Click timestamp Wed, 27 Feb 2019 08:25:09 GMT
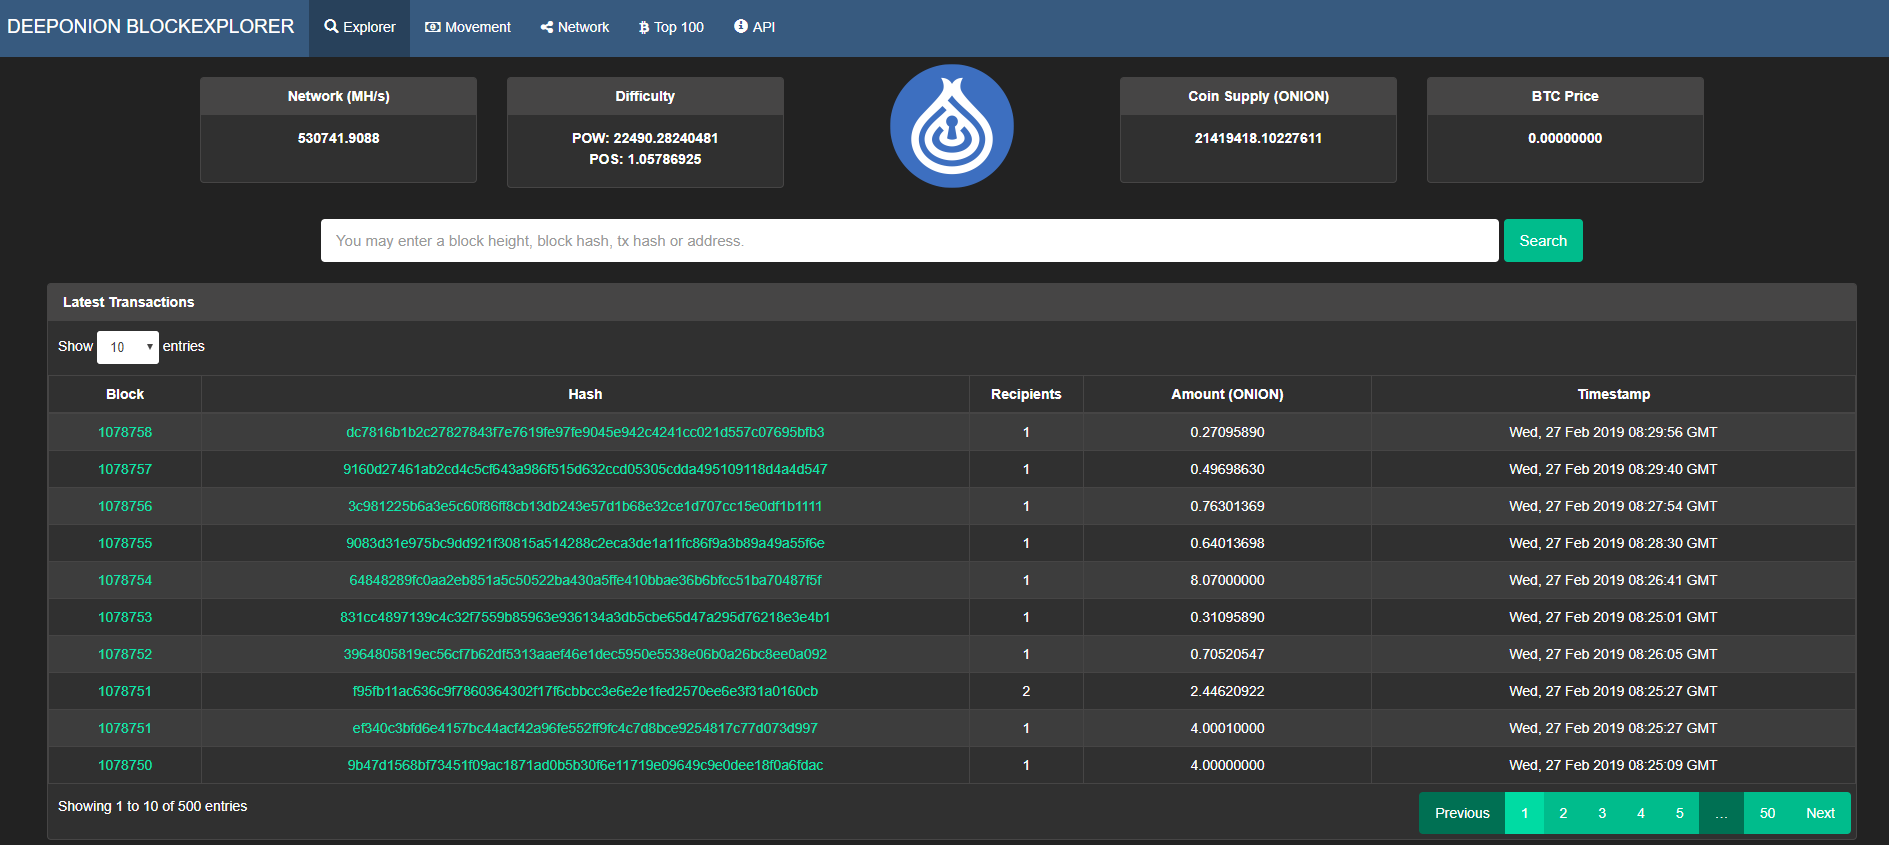This screenshot has height=845, width=1889. (1613, 765)
